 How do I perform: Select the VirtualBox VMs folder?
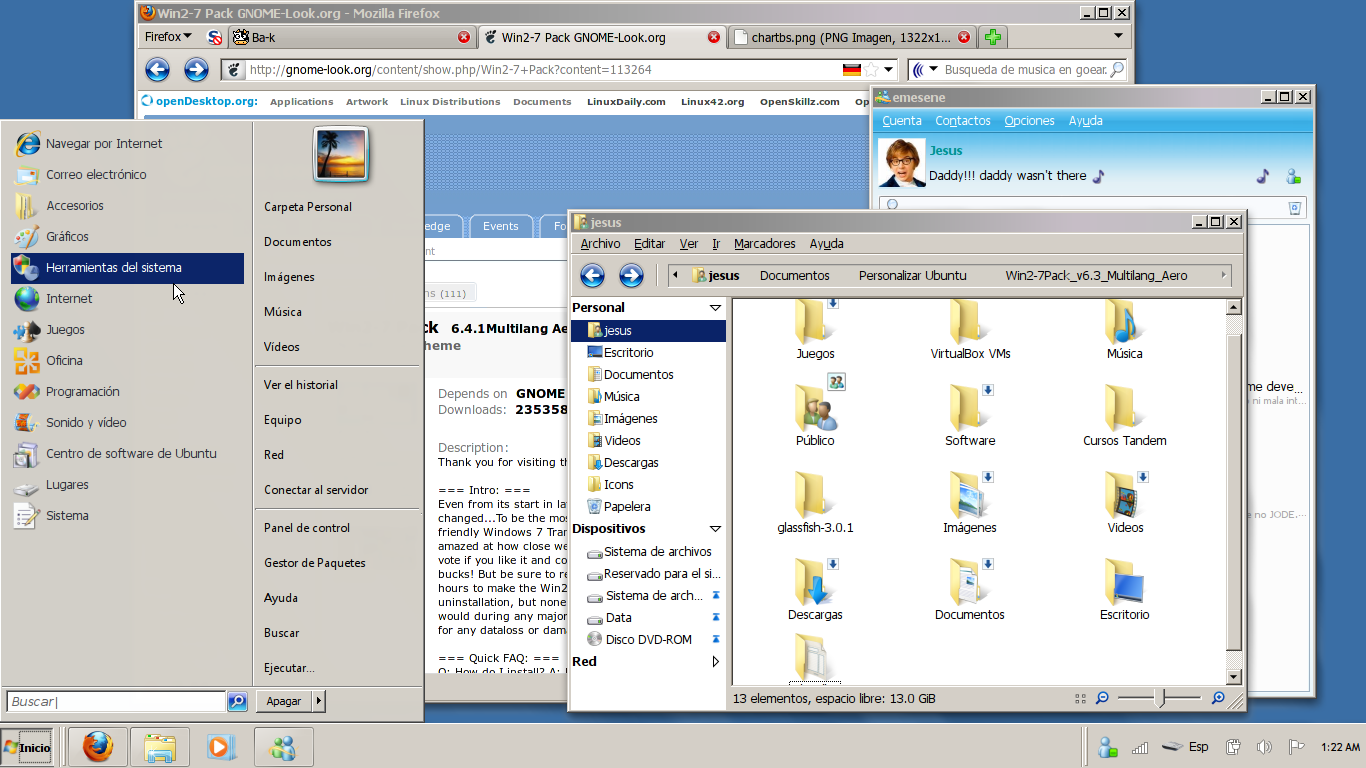point(970,328)
